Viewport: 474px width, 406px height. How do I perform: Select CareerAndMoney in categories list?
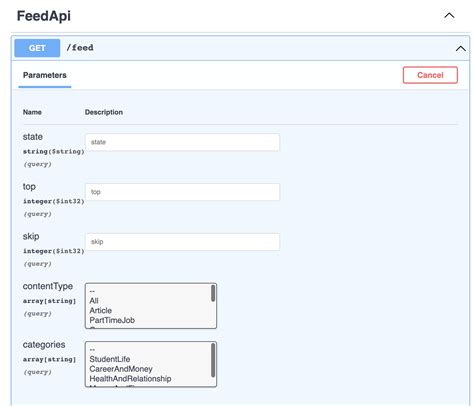pos(121,369)
